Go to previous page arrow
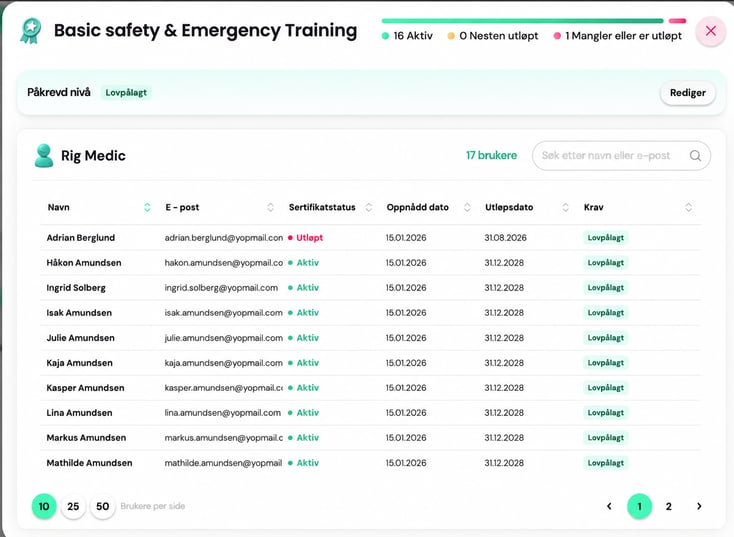The width and height of the screenshot is (734, 537). pyautogui.click(x=609, y=506)
